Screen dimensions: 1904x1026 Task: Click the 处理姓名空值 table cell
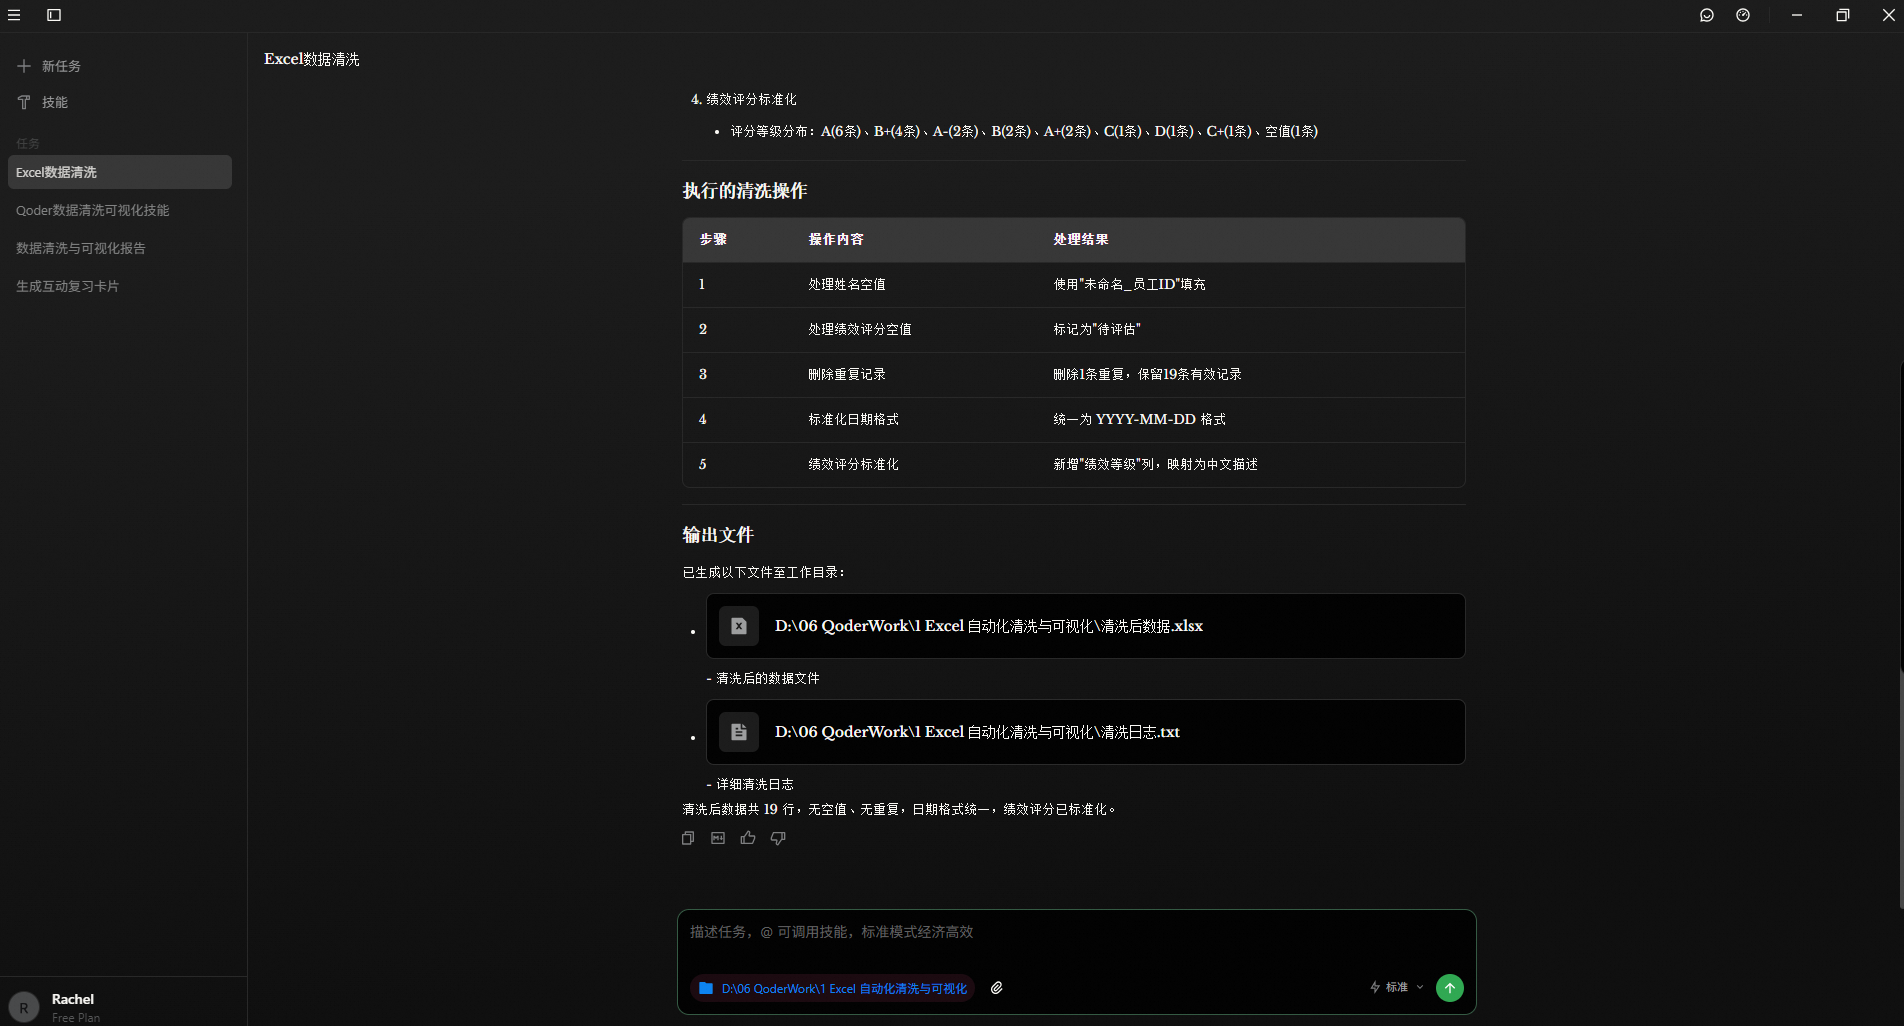(847, 285)
